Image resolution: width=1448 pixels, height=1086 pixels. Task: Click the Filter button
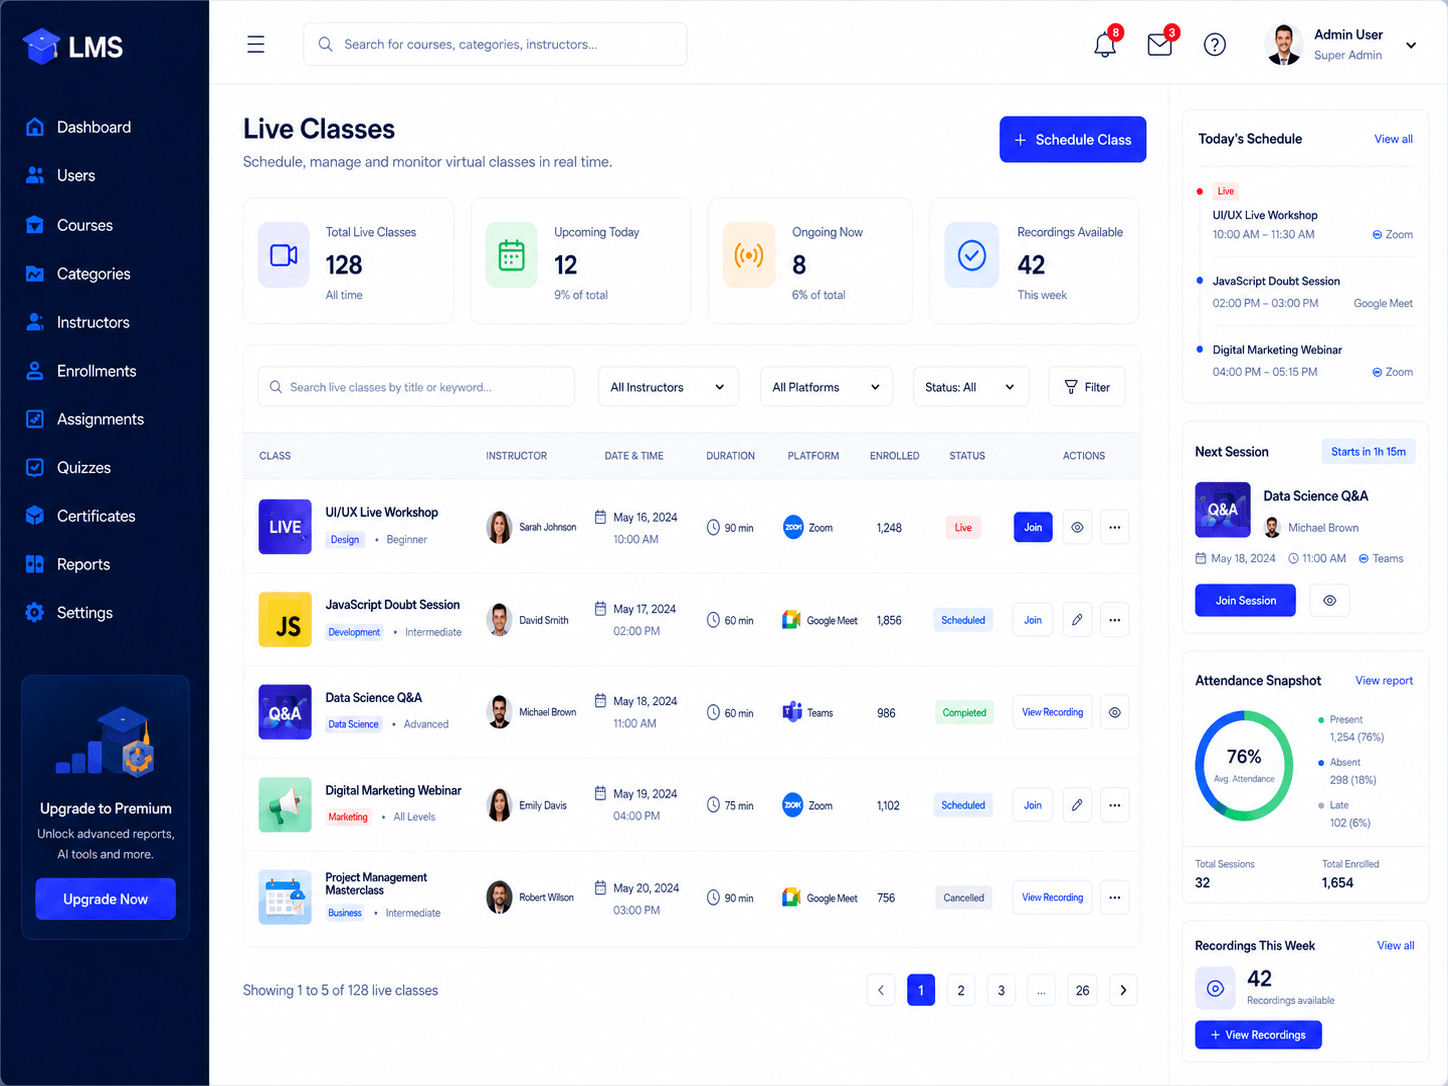1087,387
